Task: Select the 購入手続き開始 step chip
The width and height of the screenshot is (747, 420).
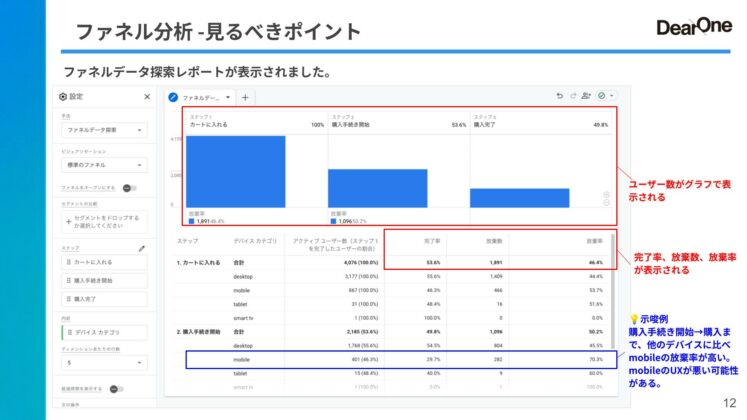Action: pyautogui.click(x=104, y=280)
